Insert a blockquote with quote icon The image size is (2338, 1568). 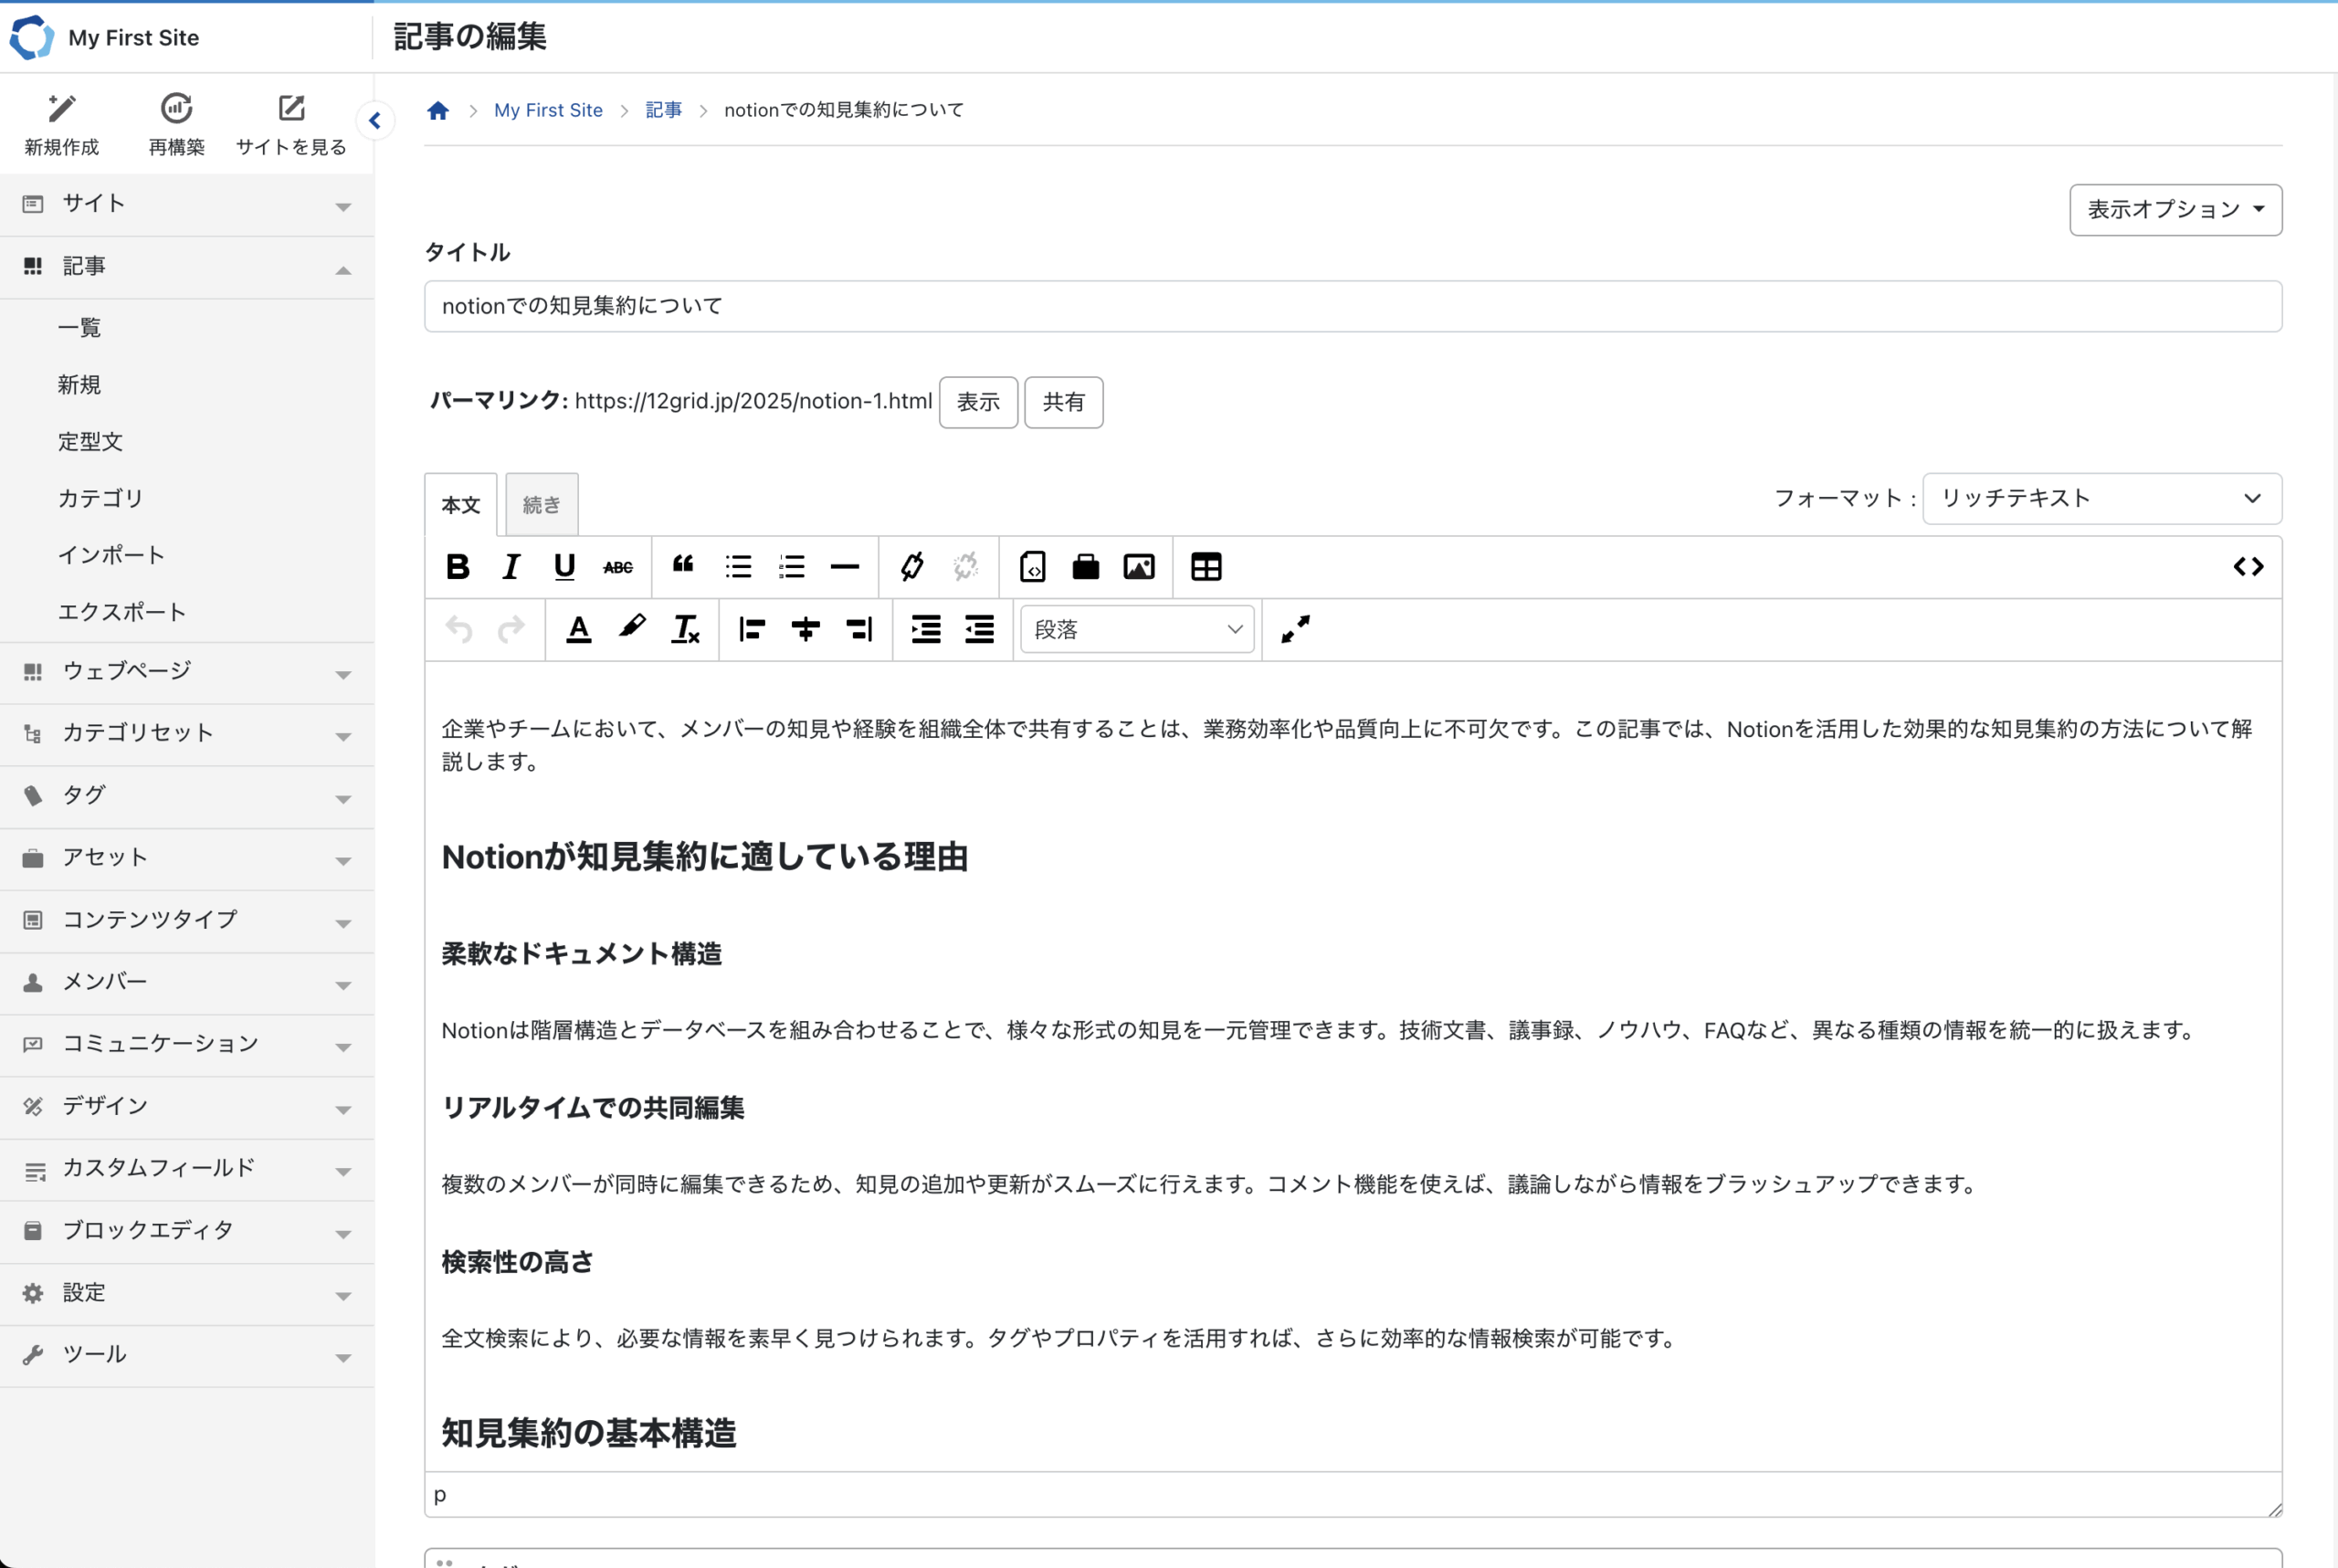[x=684, y=565]
